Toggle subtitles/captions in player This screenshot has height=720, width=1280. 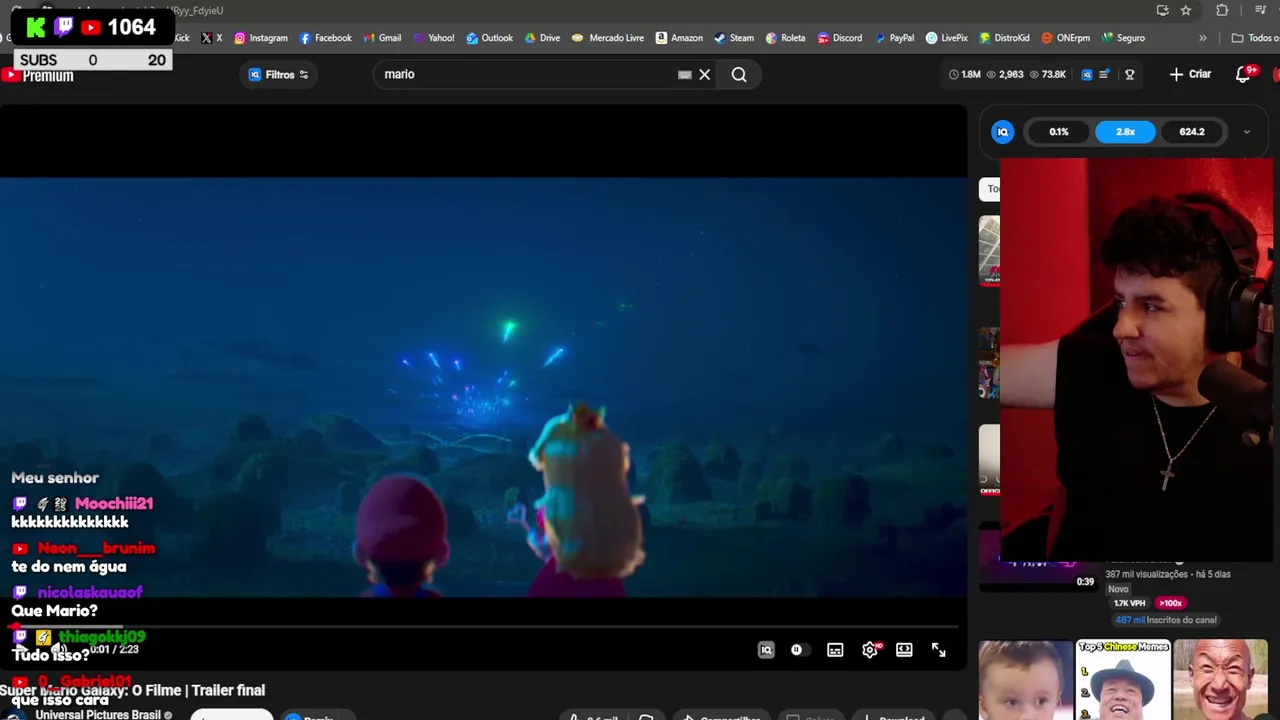pos(835,650)
